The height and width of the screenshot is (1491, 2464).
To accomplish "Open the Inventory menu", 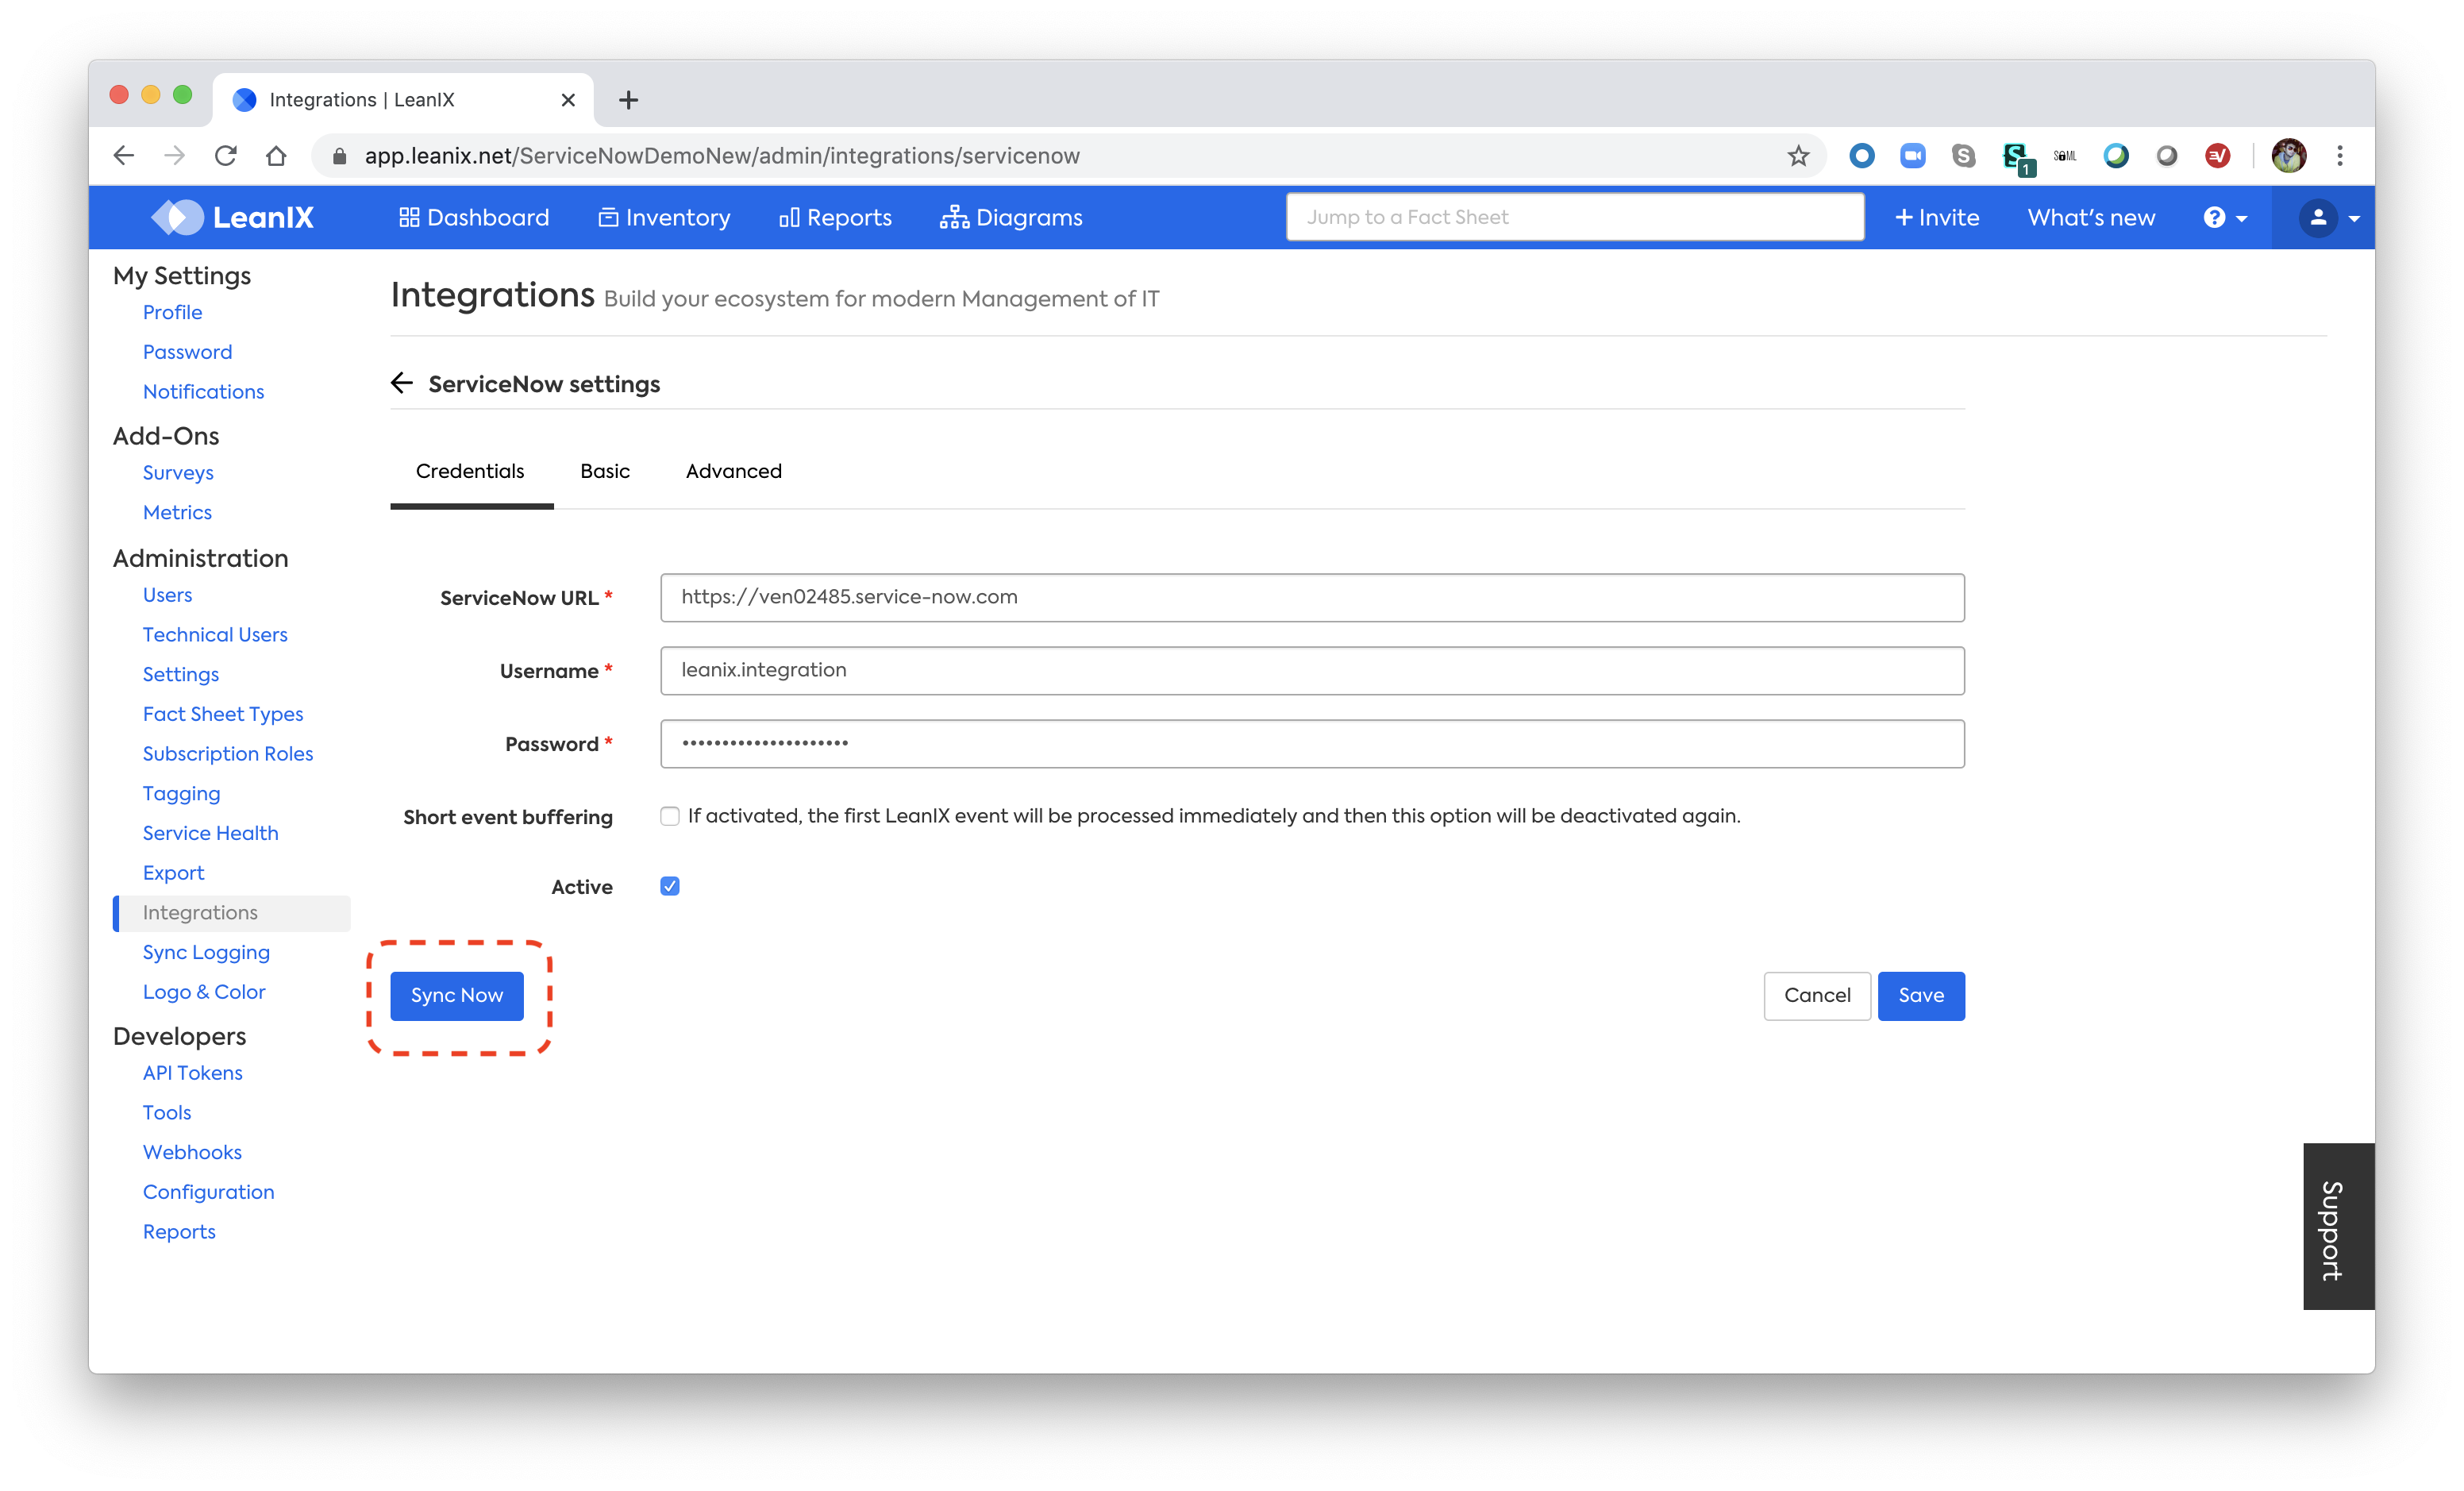I will 665,218.
